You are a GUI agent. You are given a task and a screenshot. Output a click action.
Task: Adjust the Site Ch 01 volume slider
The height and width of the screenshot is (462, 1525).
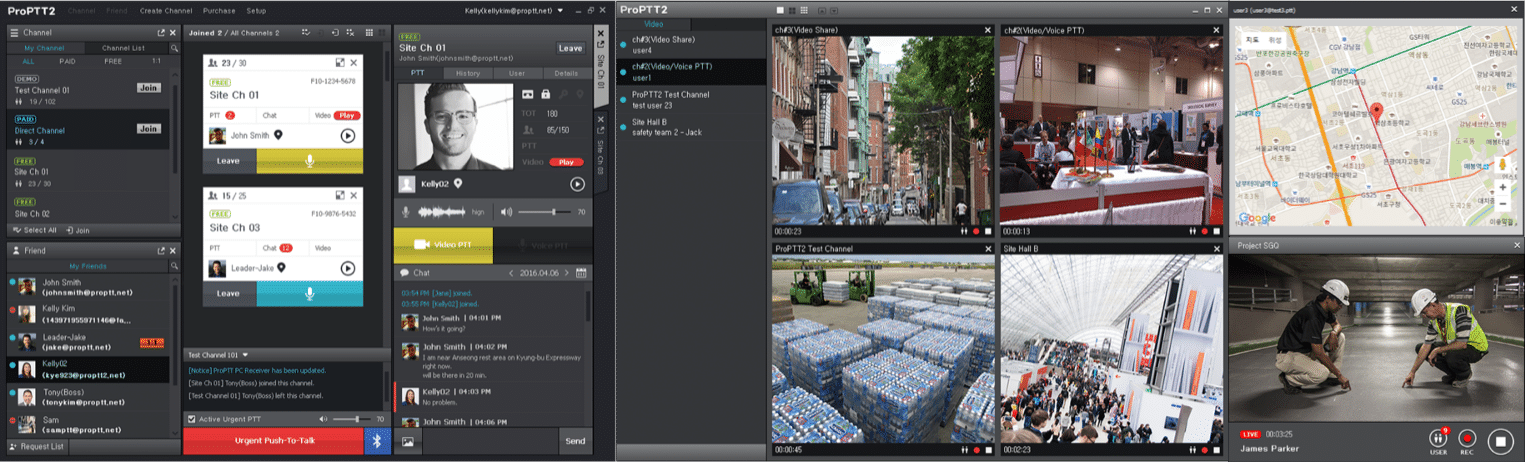(543, 212)
